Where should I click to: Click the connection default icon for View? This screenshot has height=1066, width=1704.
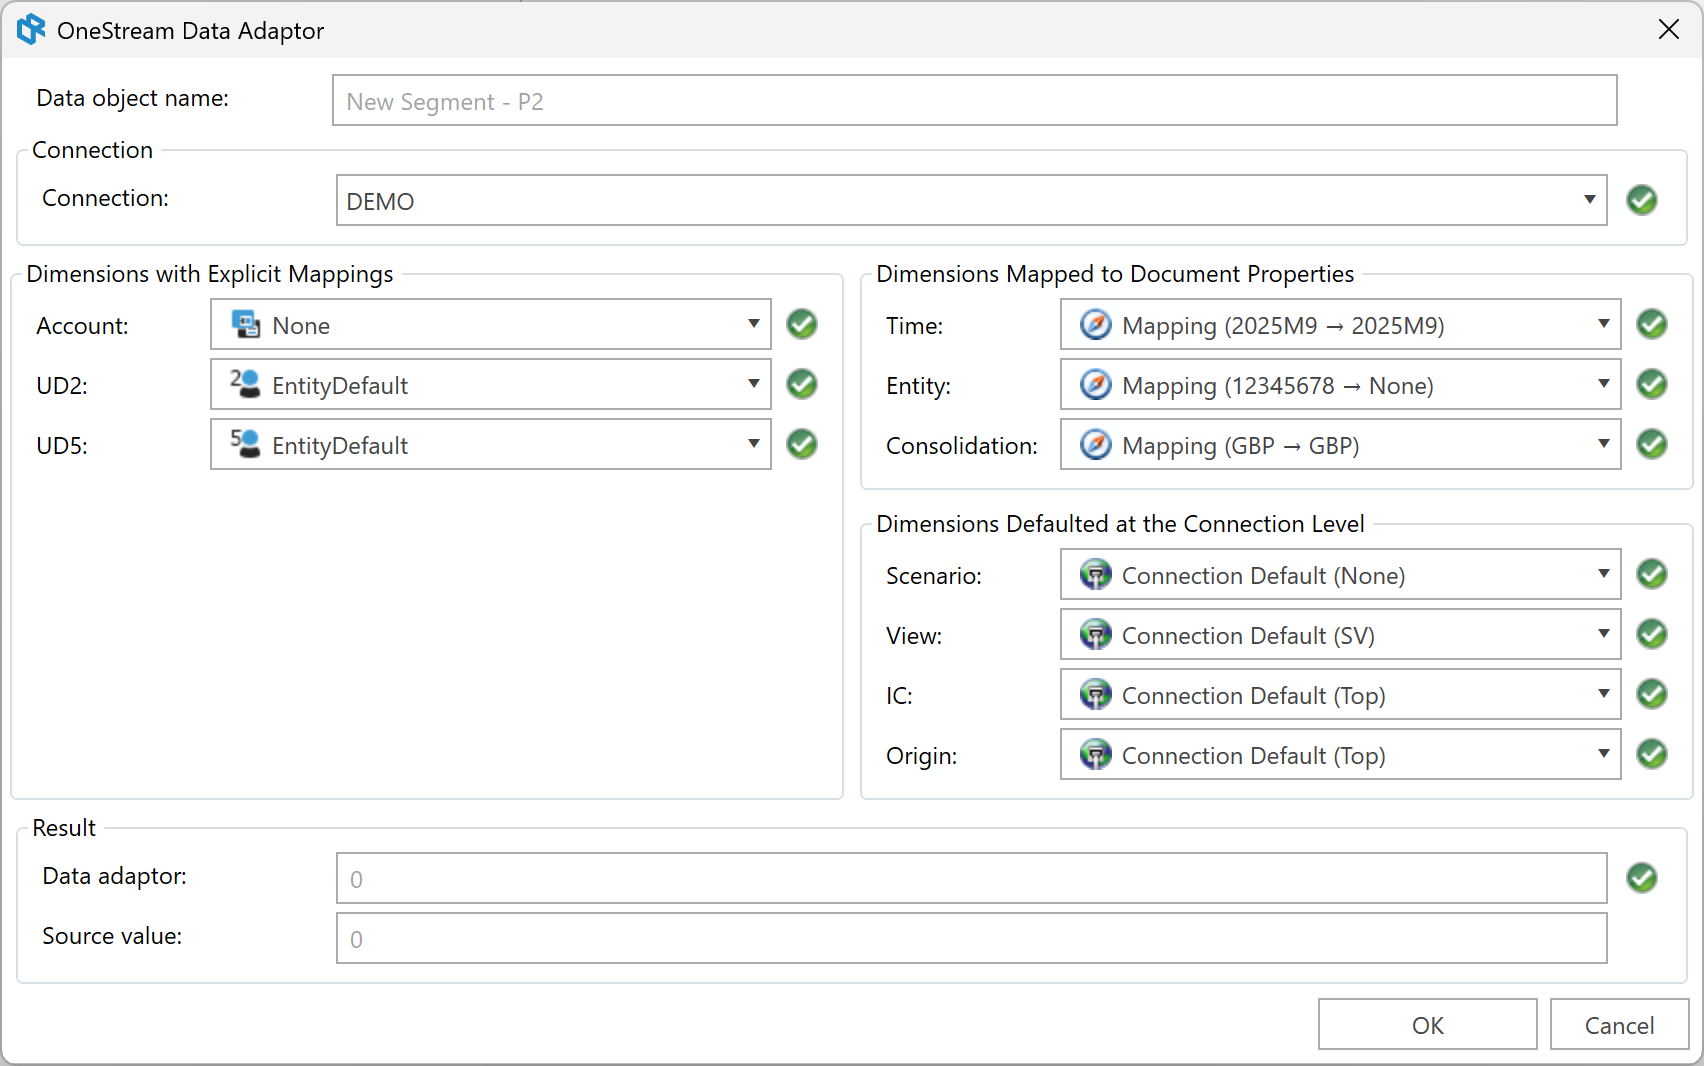pos(1096,635)
